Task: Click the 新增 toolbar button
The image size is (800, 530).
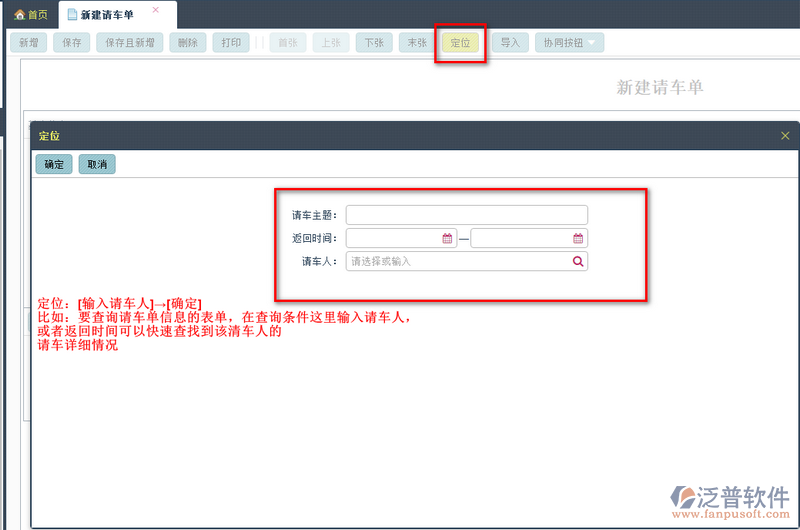Action: [29, 43]
